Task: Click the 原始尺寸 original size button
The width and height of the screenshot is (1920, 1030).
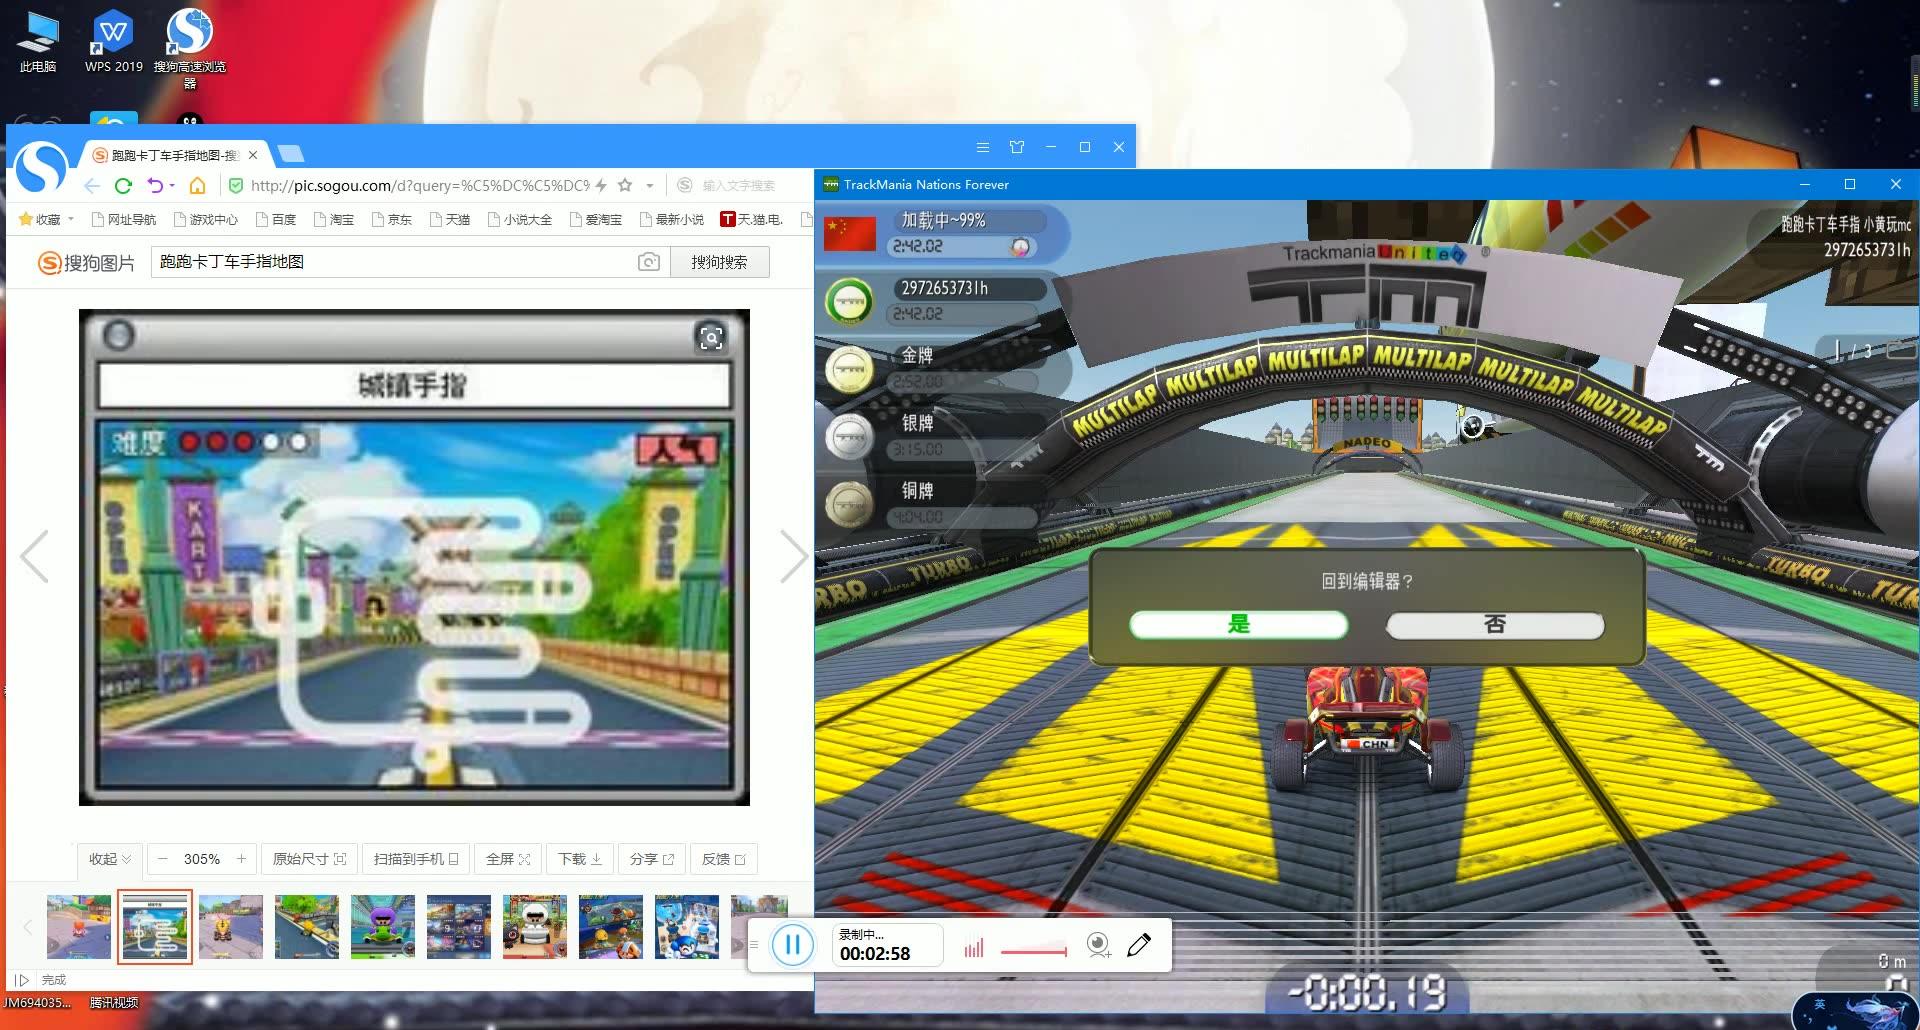Action: pos(309,859)
